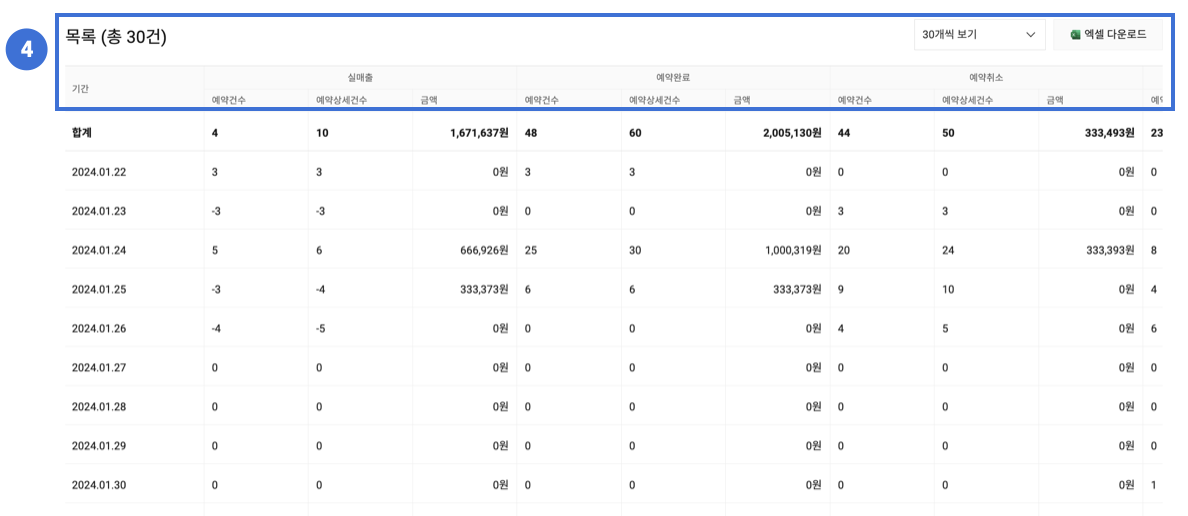
Task: Click the 예약취소 column group header
Action: [986, 77]
